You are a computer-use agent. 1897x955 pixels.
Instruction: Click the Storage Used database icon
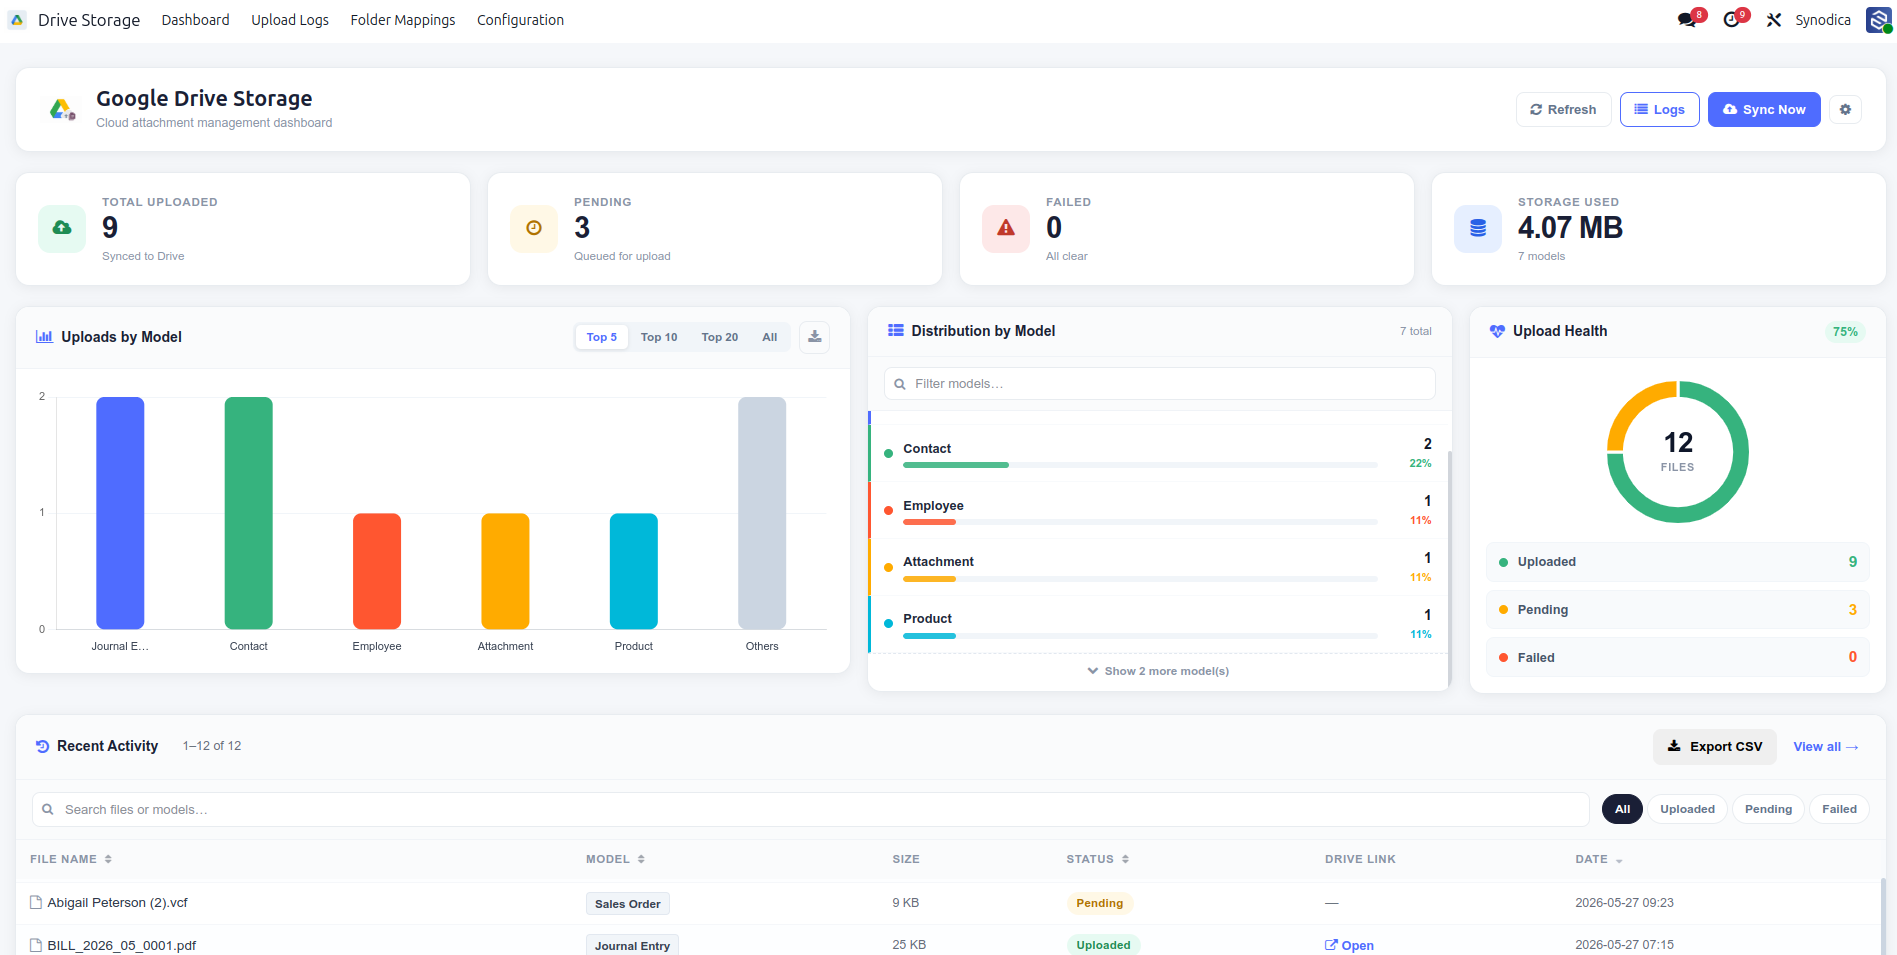pos(1478,228)
